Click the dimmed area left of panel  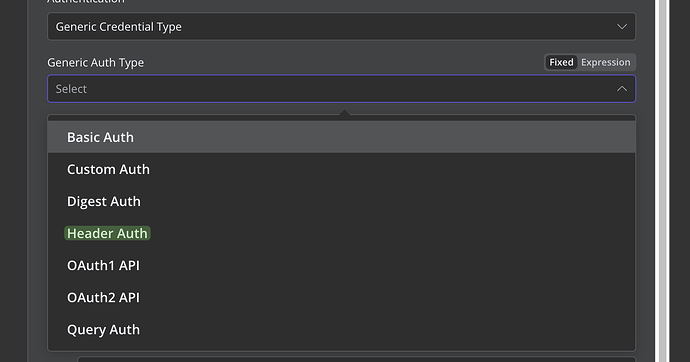click(14, 181)
